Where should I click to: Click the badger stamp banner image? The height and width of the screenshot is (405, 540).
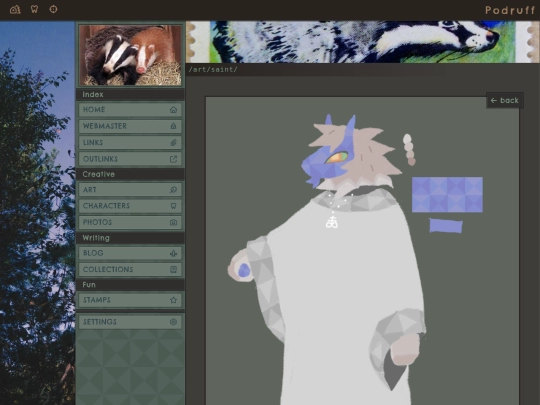pos(363,42)
